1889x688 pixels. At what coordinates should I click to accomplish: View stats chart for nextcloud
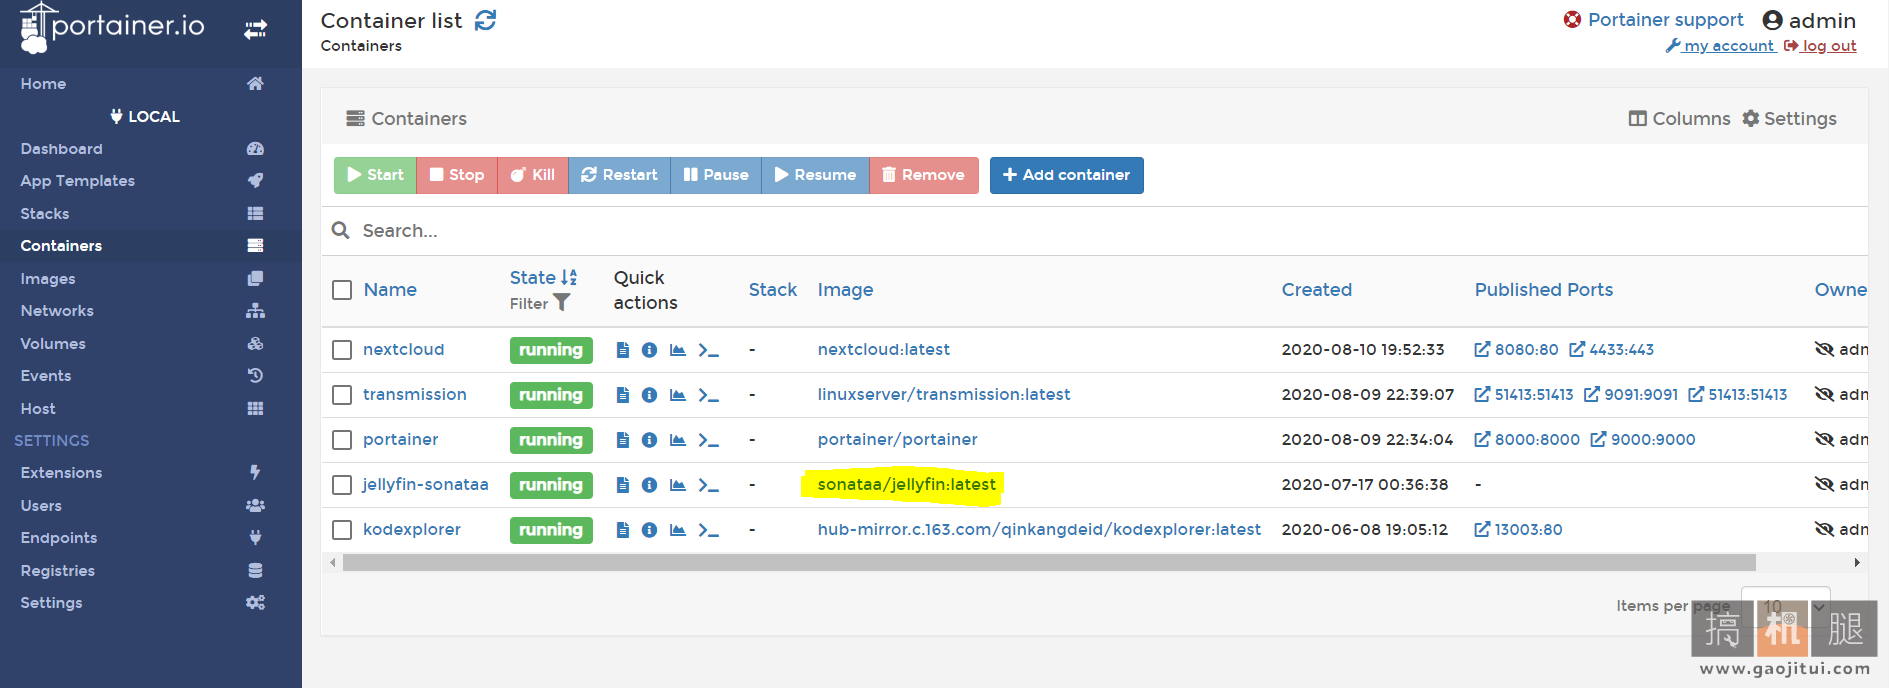coord(678,350)
